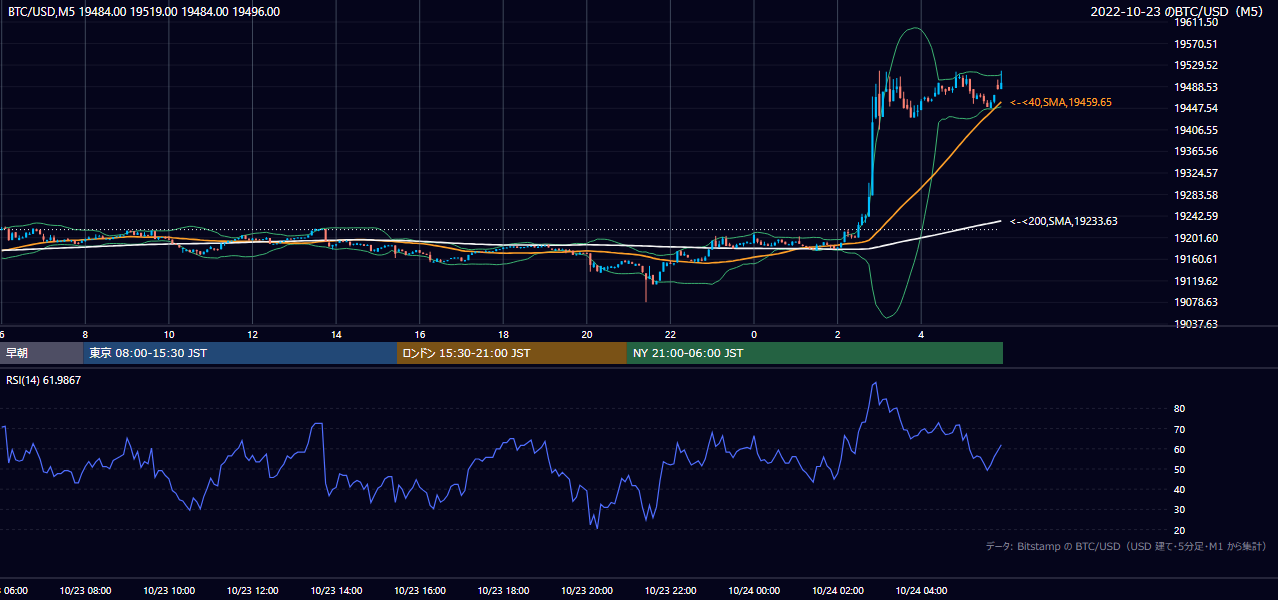Viewport: 1278px width, 600px height.
Task: Click price axis value 19119.62
Action: point(1196,281)
